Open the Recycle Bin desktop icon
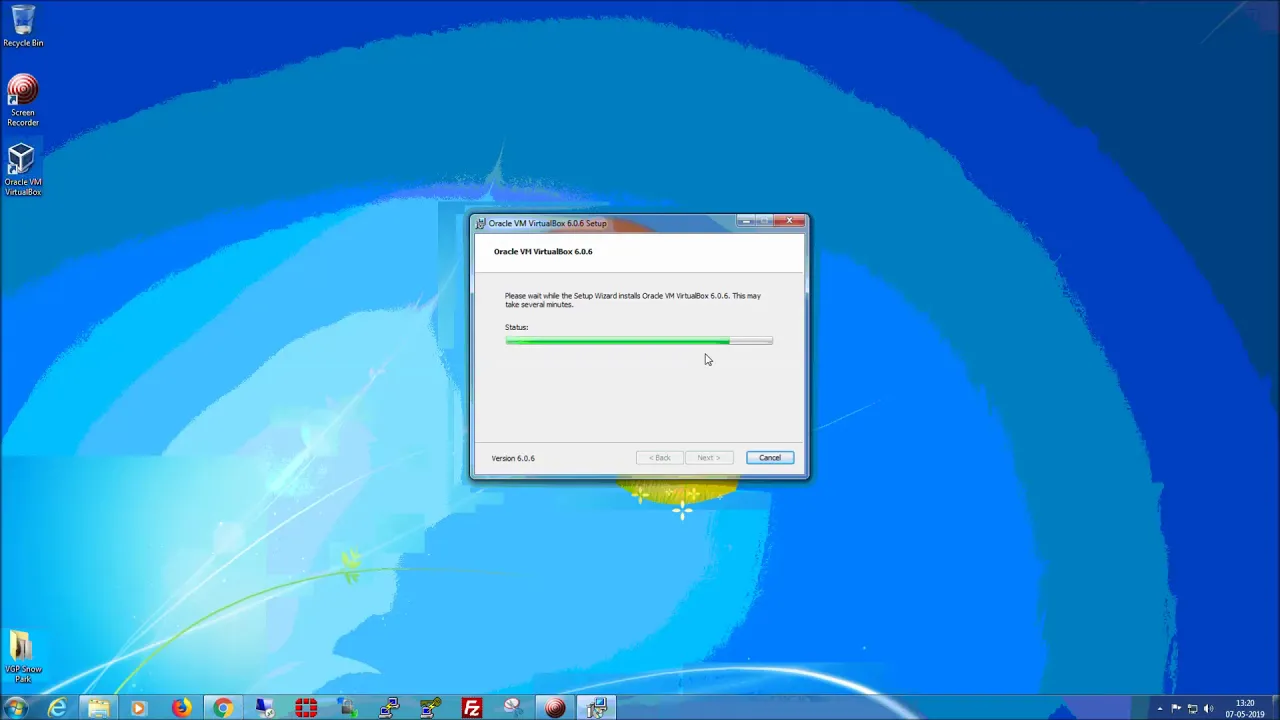Screen dimensions: 1280x720 22,26
